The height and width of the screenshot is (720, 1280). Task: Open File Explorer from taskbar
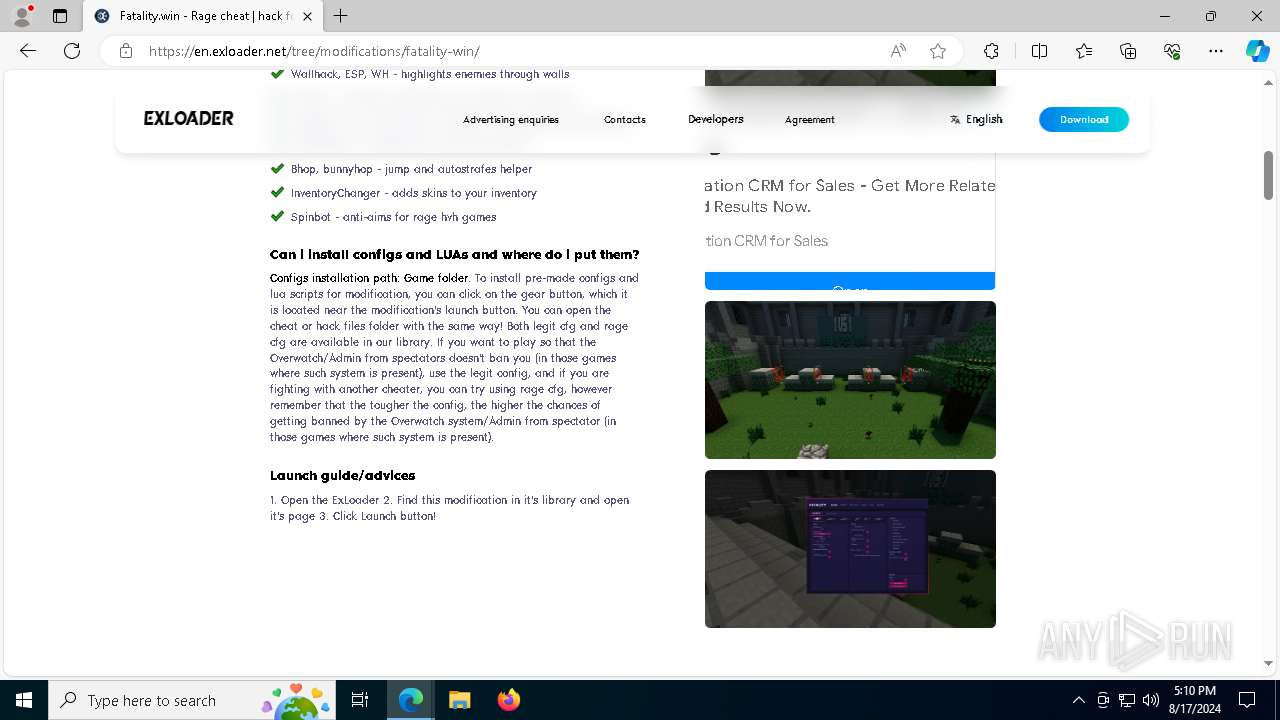(x=459, y=700)
